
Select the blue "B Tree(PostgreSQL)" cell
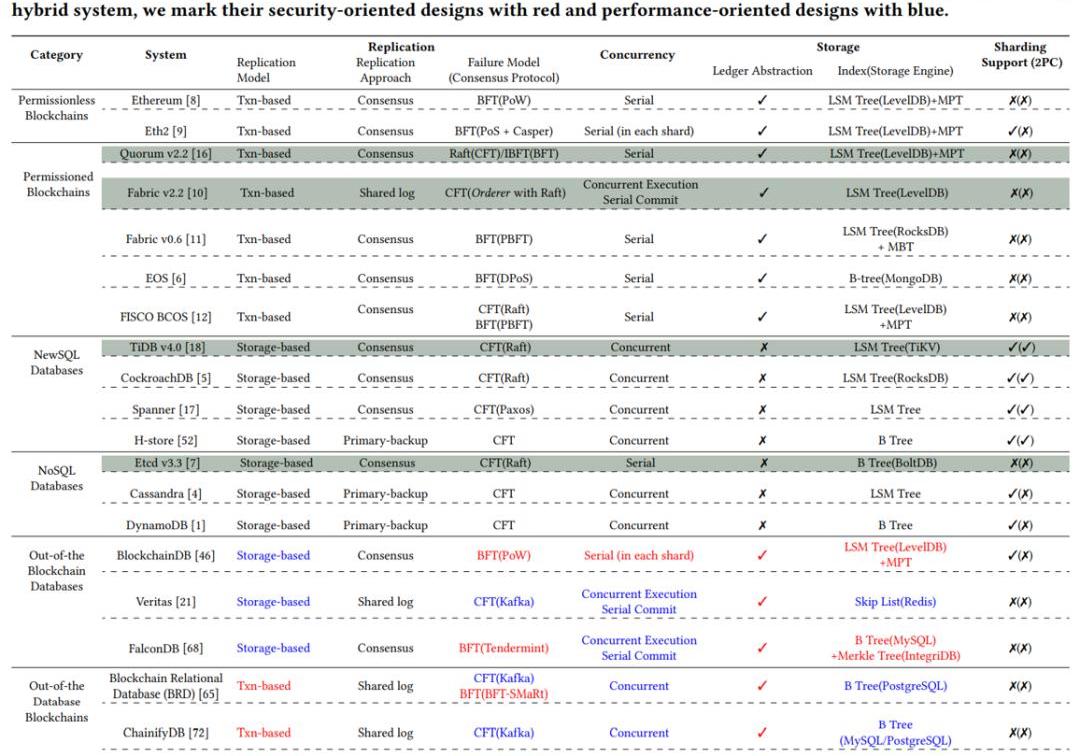[895, 686]
